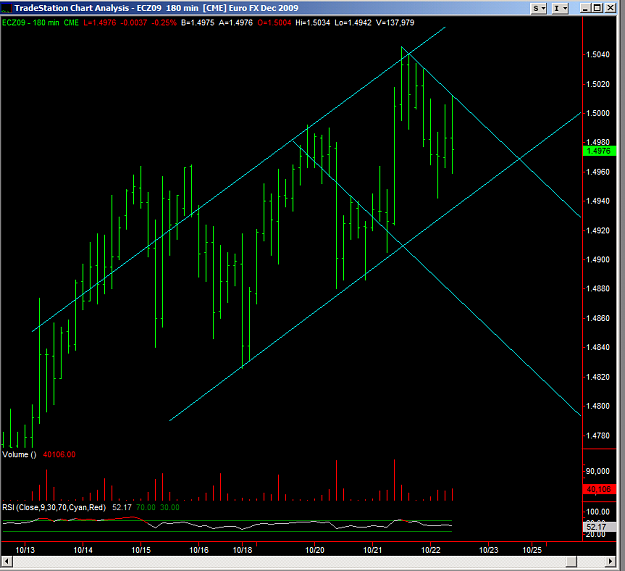Click the Lo=1.4942 low value
This screenshot has height=571, width=625.
point(353,23)
